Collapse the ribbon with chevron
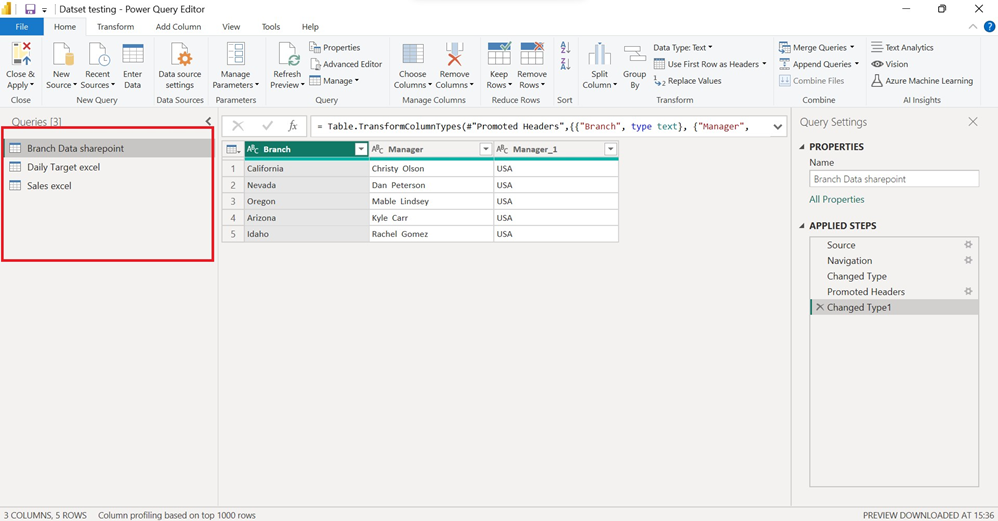Image resolution: width=998 pixels, height=521 pixels. point(973,27)
